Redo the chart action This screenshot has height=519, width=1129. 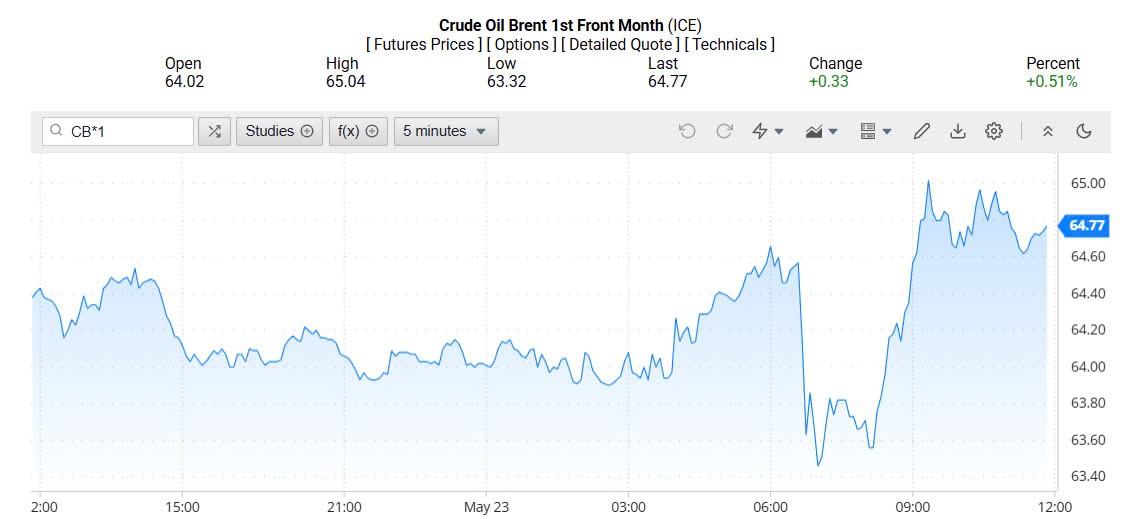tap(725, 131)
